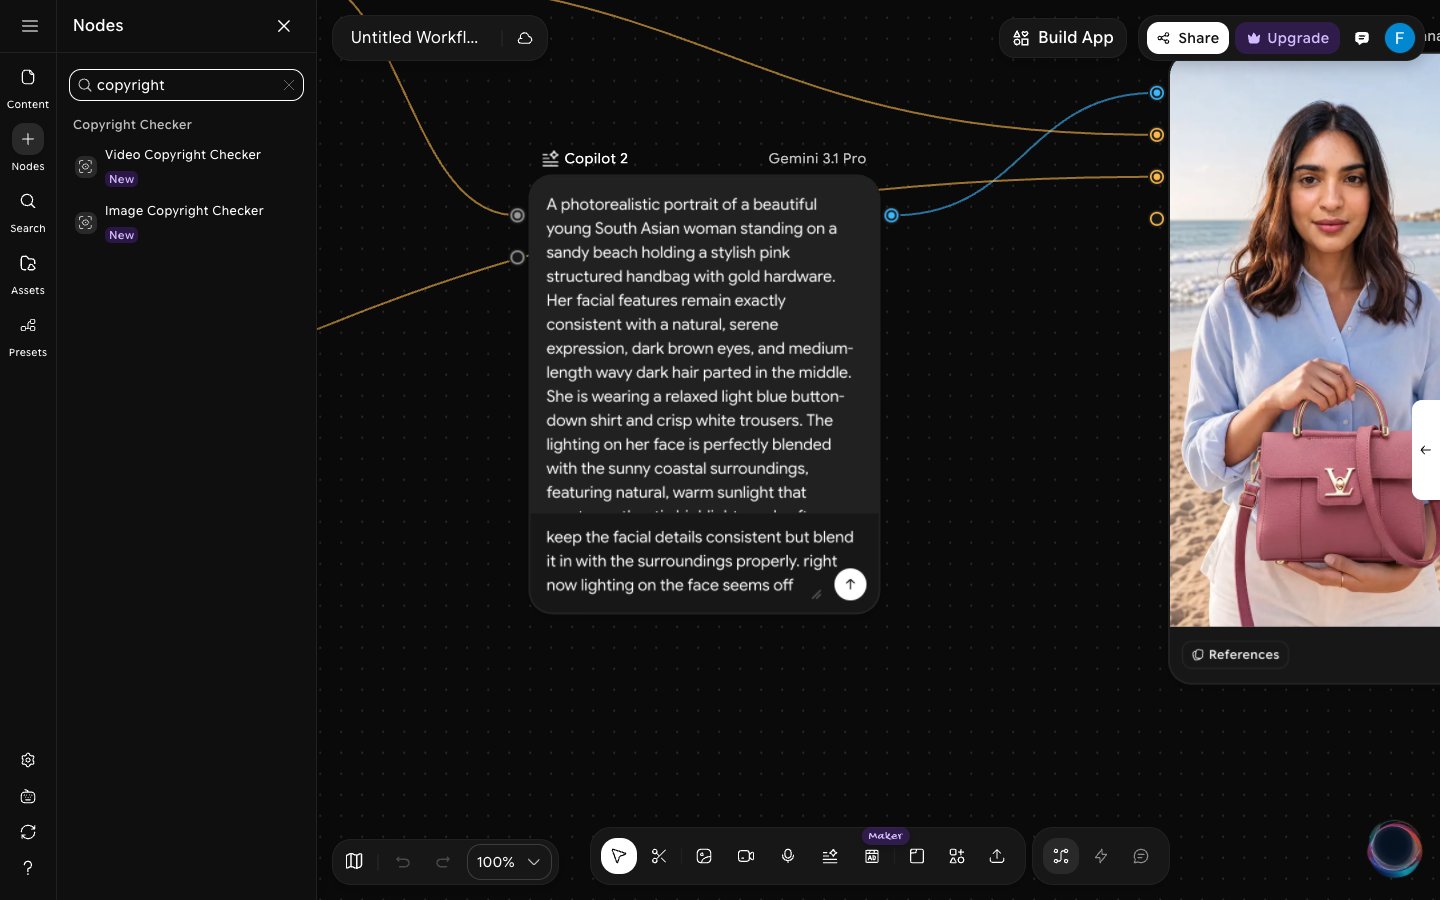Add an image node from toolbar

704,856
